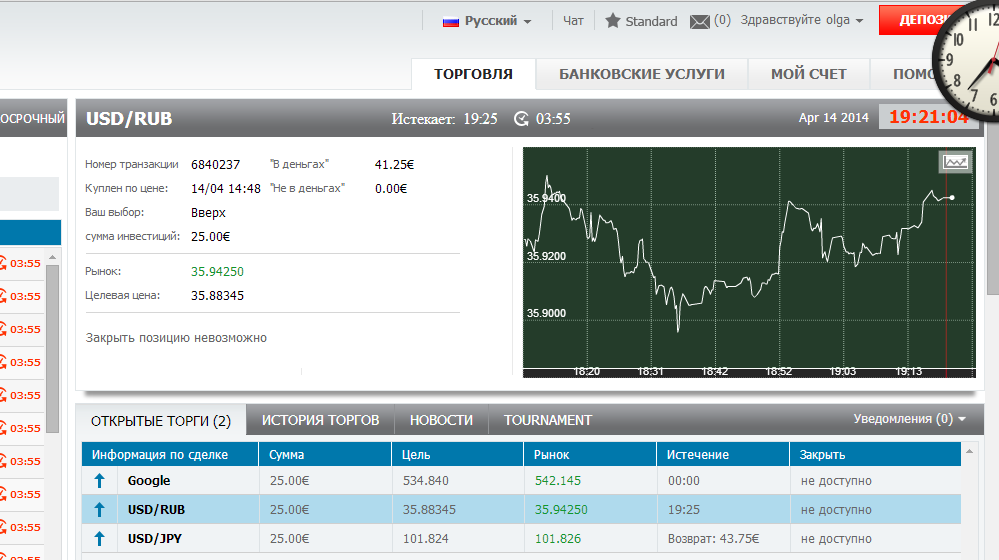Open the Русский language dropdown
Image resolution: width=999 pixels, height=560 pixels.
pos(497,21)
